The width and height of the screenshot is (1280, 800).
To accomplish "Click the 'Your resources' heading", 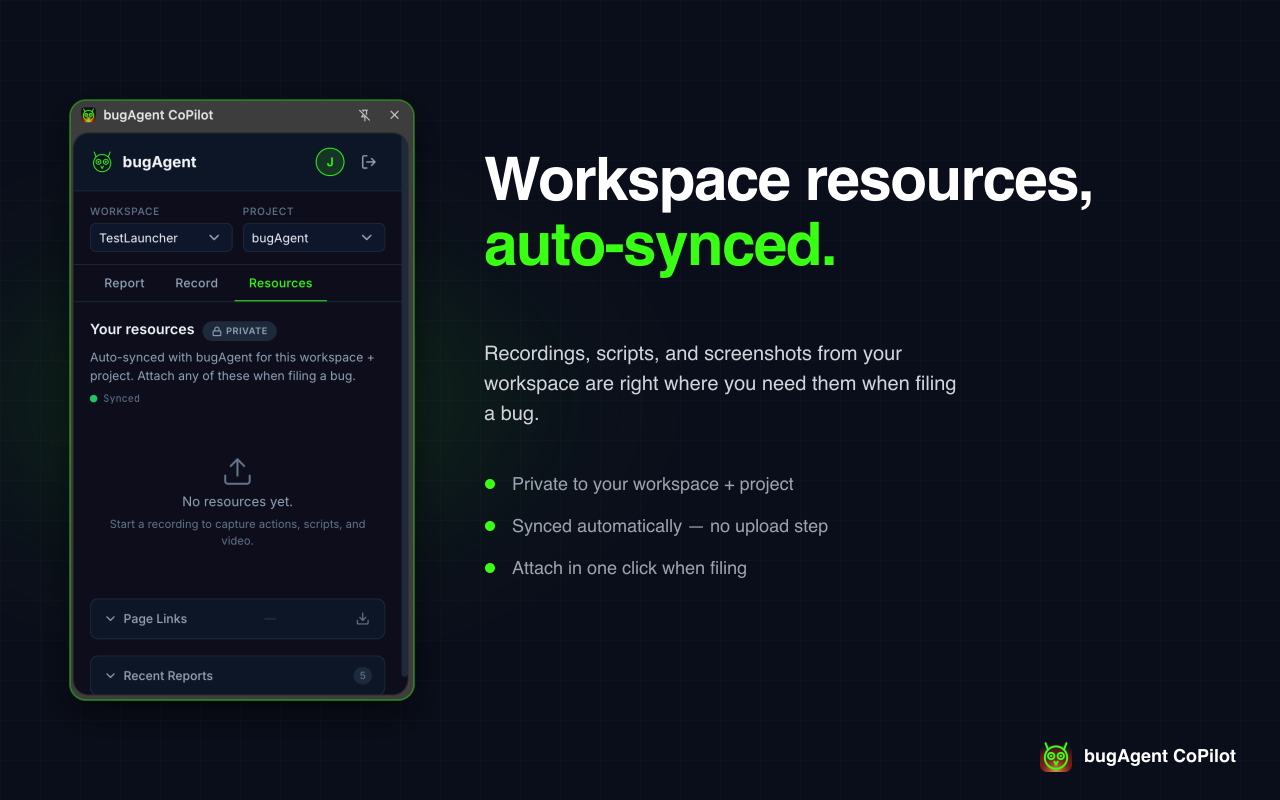I will 142,329.
